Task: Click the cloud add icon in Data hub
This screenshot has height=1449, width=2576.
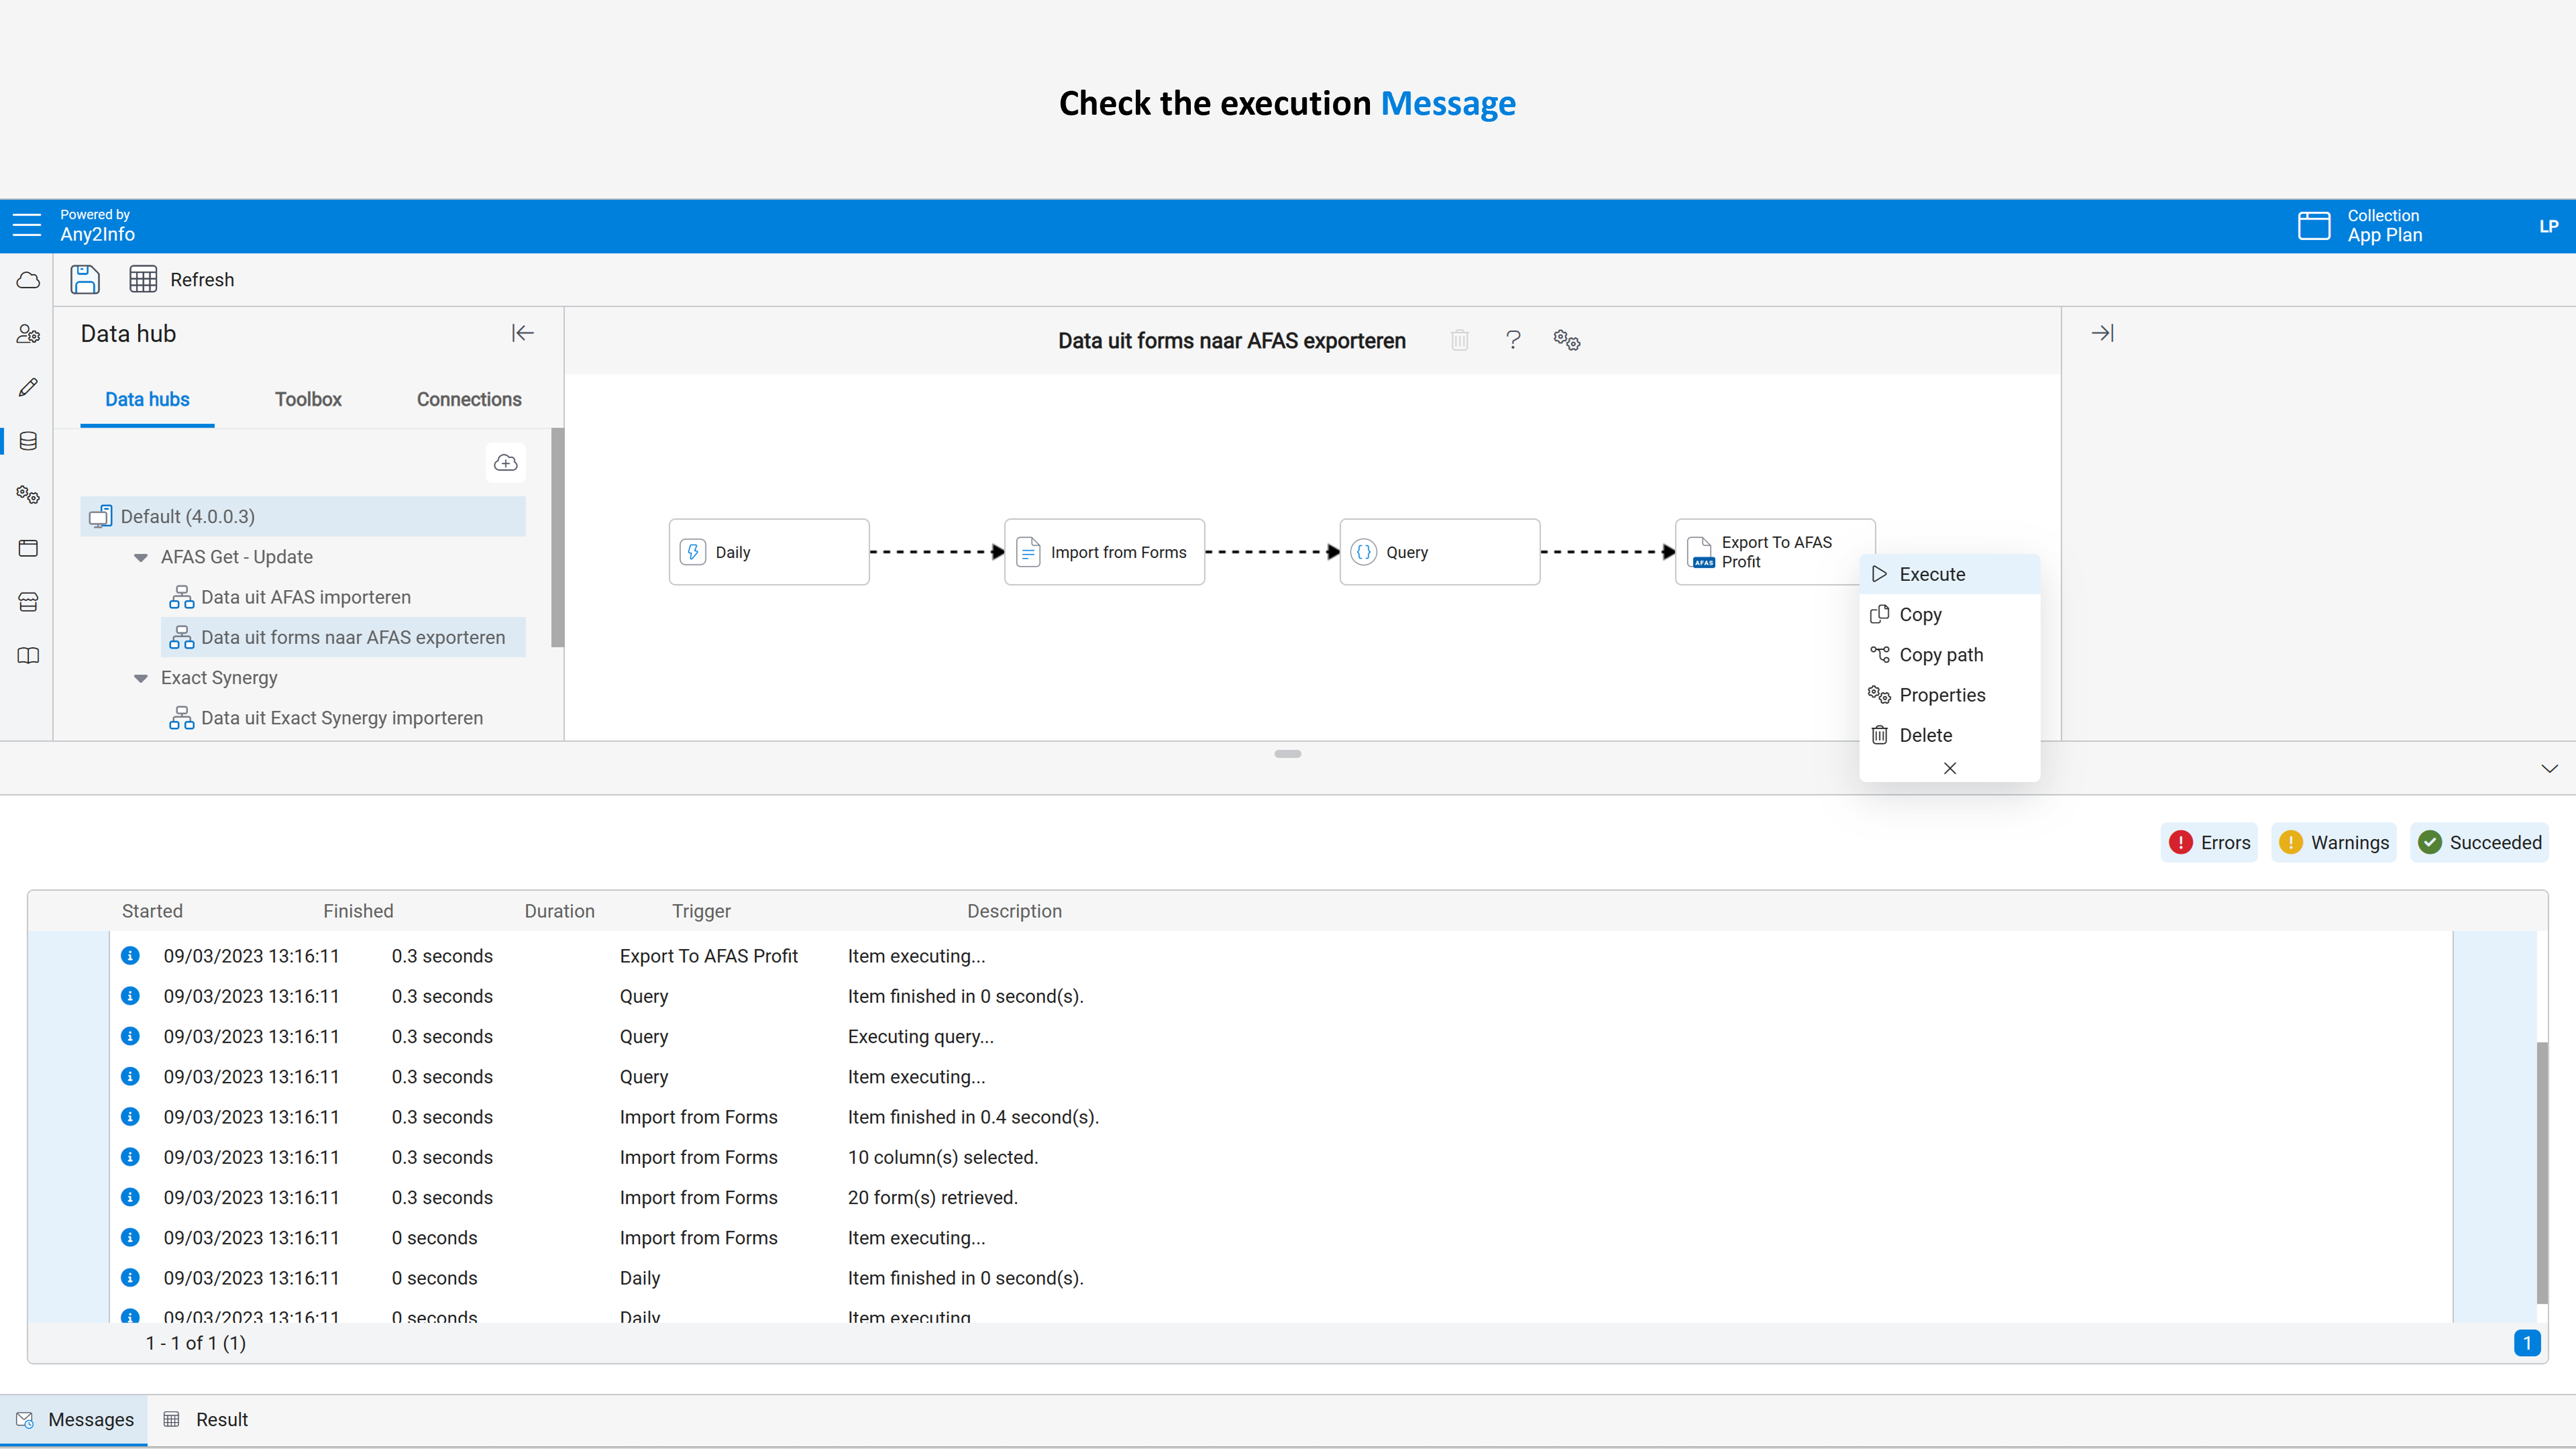Action: [x=506, y=462]
